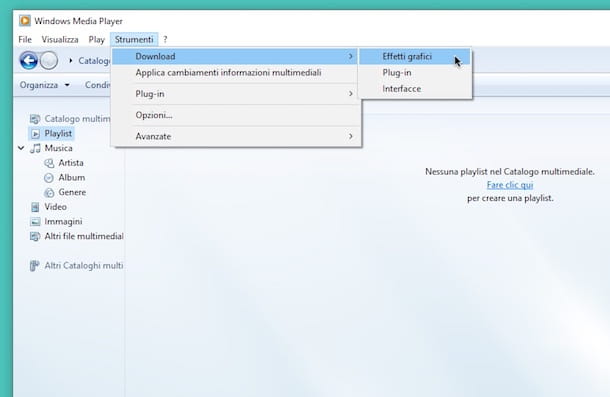Open the Play menu
The image size is (610, 397).
pos(96,40)
